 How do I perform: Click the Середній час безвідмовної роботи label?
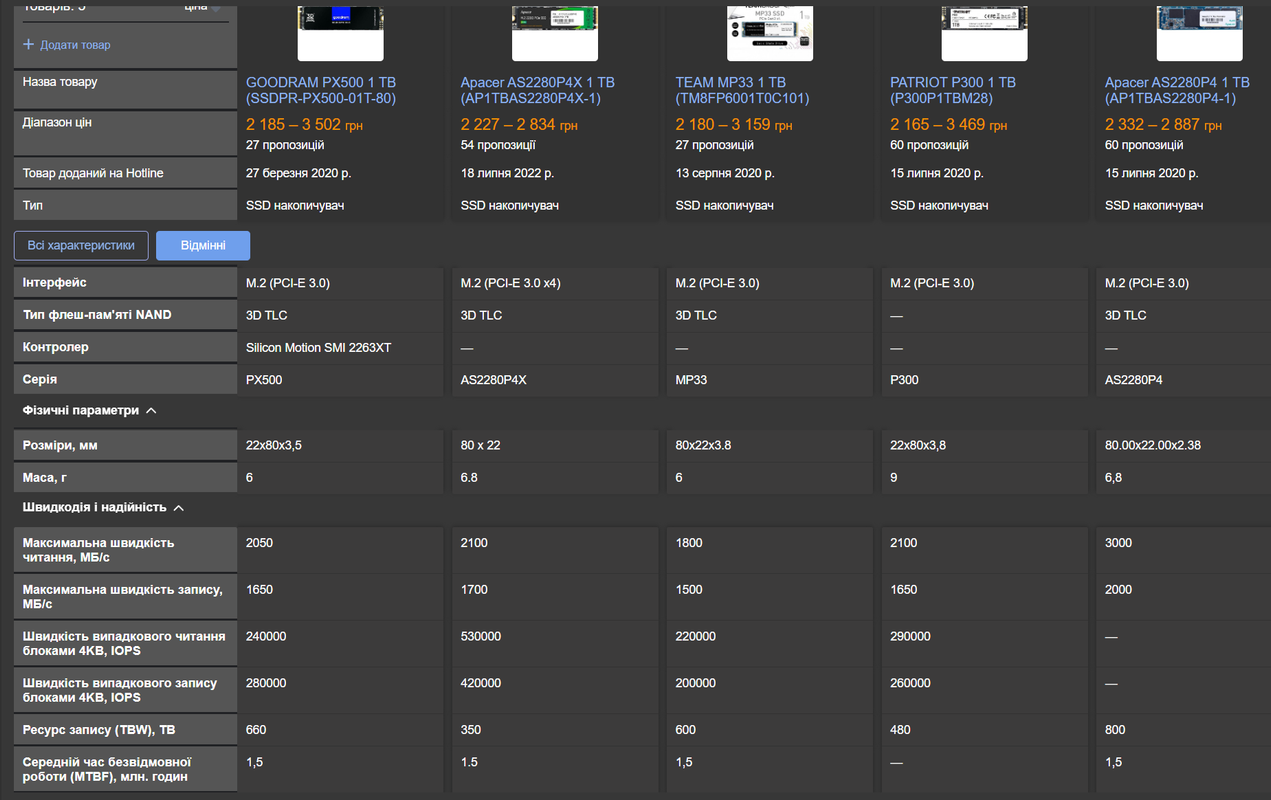[108, 769]
